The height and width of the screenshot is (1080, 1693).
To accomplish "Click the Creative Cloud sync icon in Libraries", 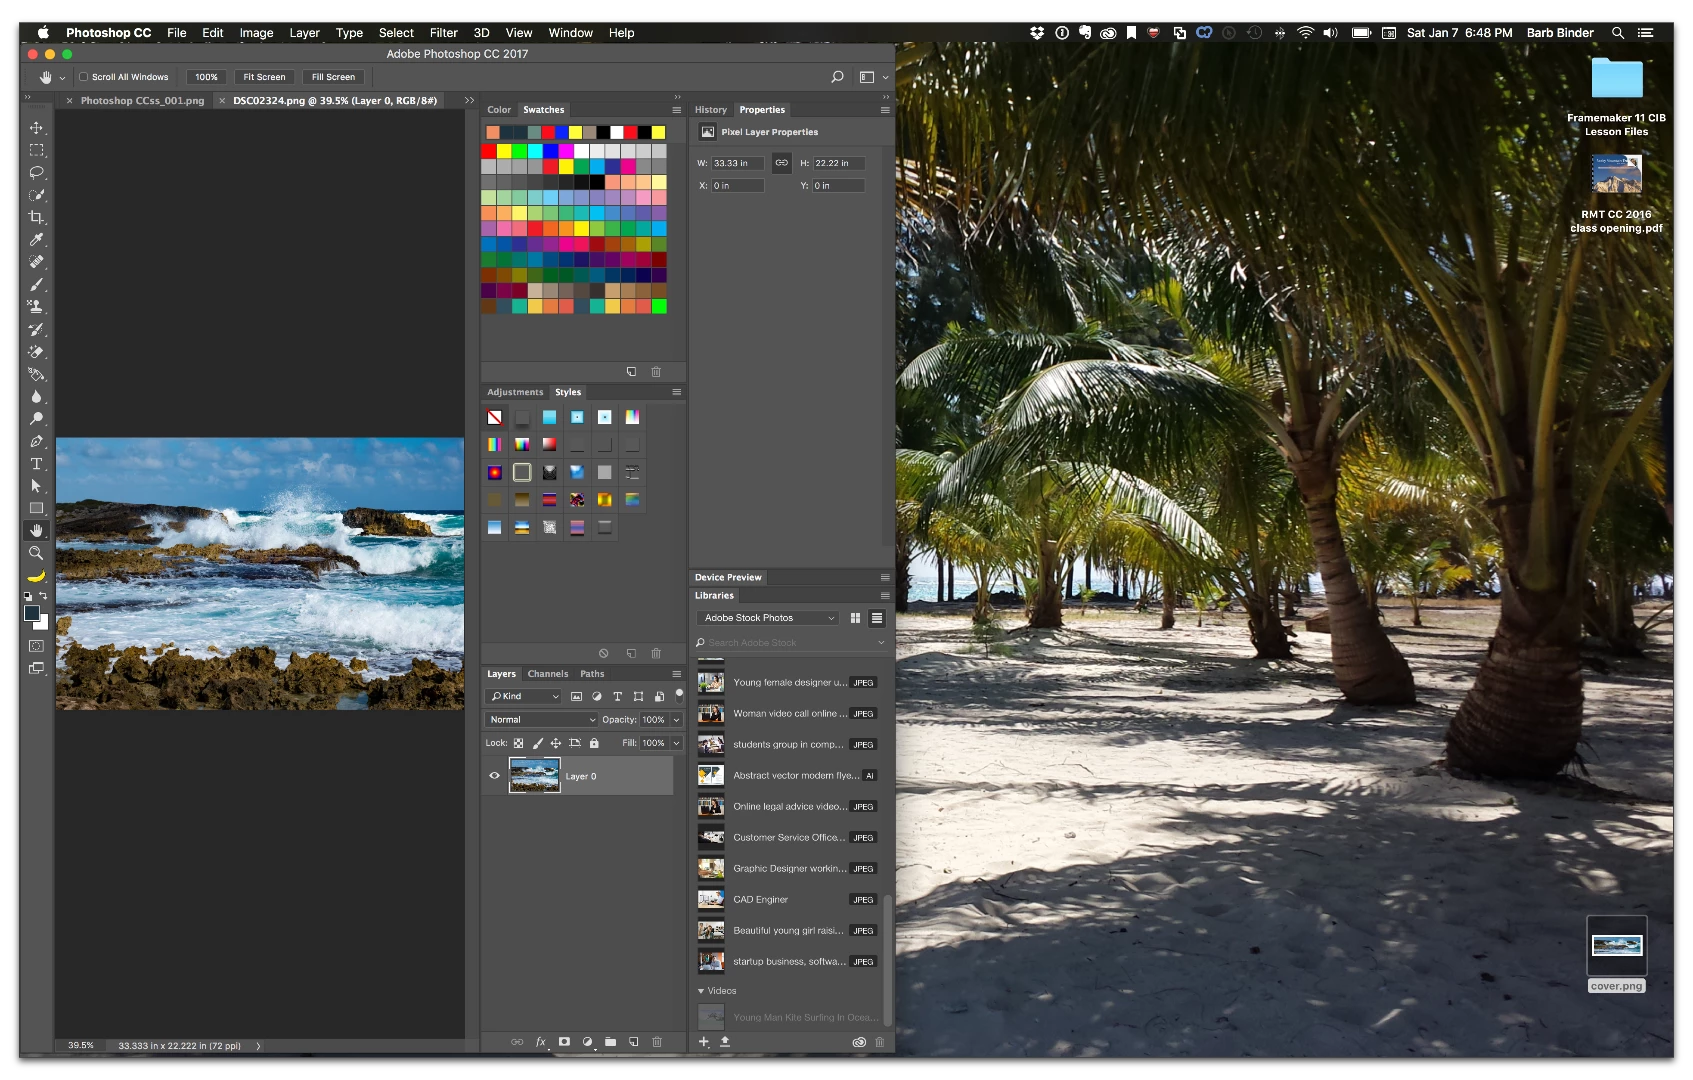I will pyautogui.click(x=858, y=1042).
